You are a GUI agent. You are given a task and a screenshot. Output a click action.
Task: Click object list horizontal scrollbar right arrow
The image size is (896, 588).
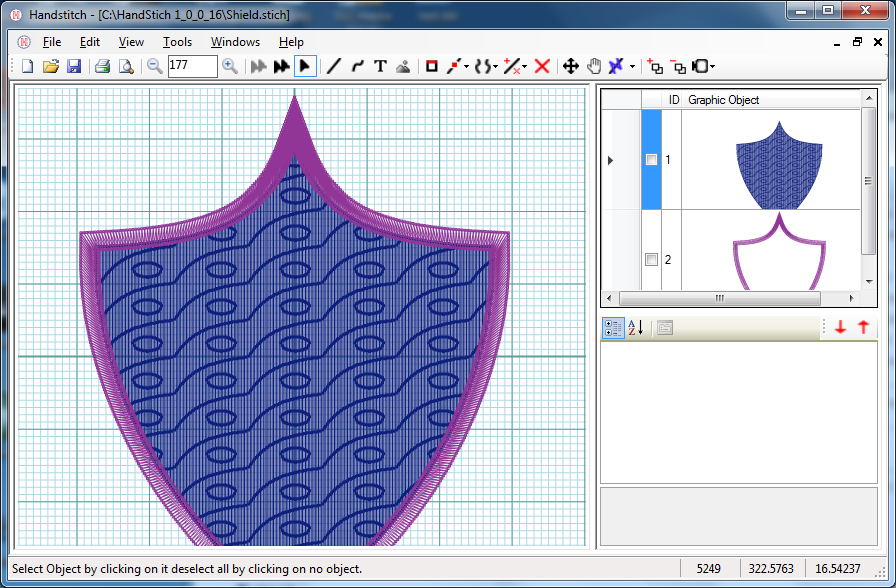[x=851, y=298]
